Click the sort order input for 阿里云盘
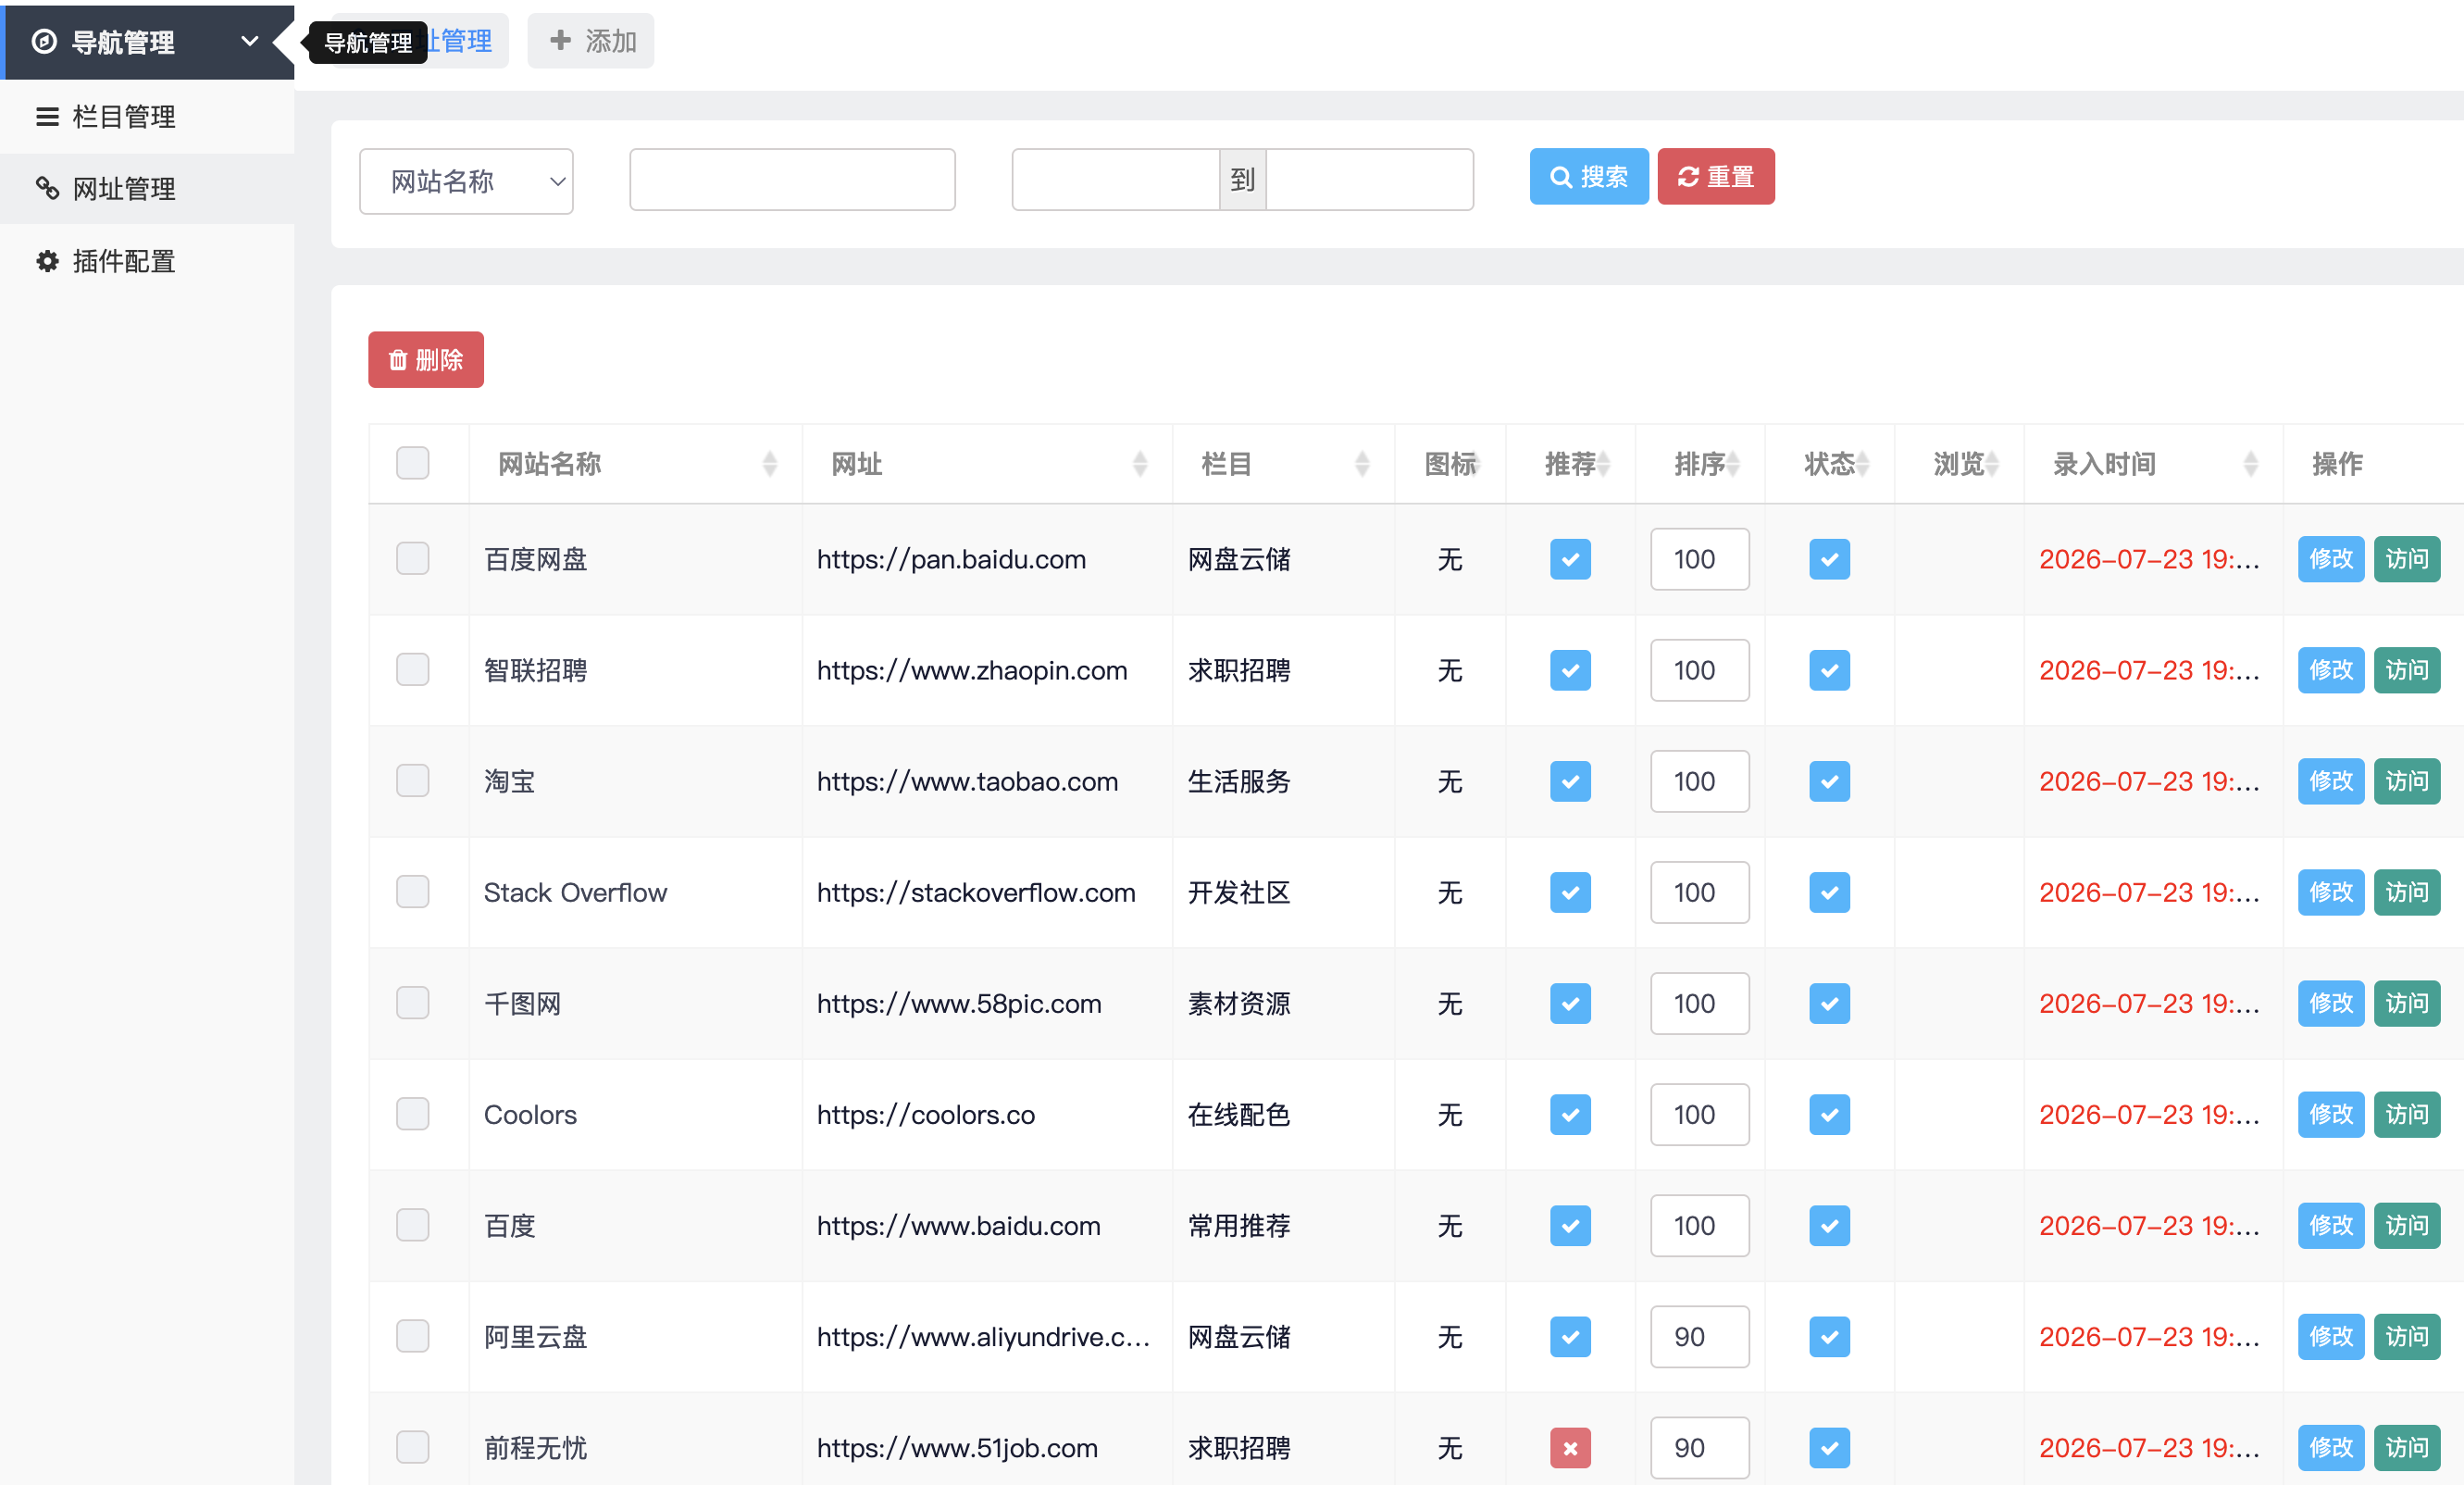The width and height of the screenshot is (2464, 1485). click(1699, 1336)
